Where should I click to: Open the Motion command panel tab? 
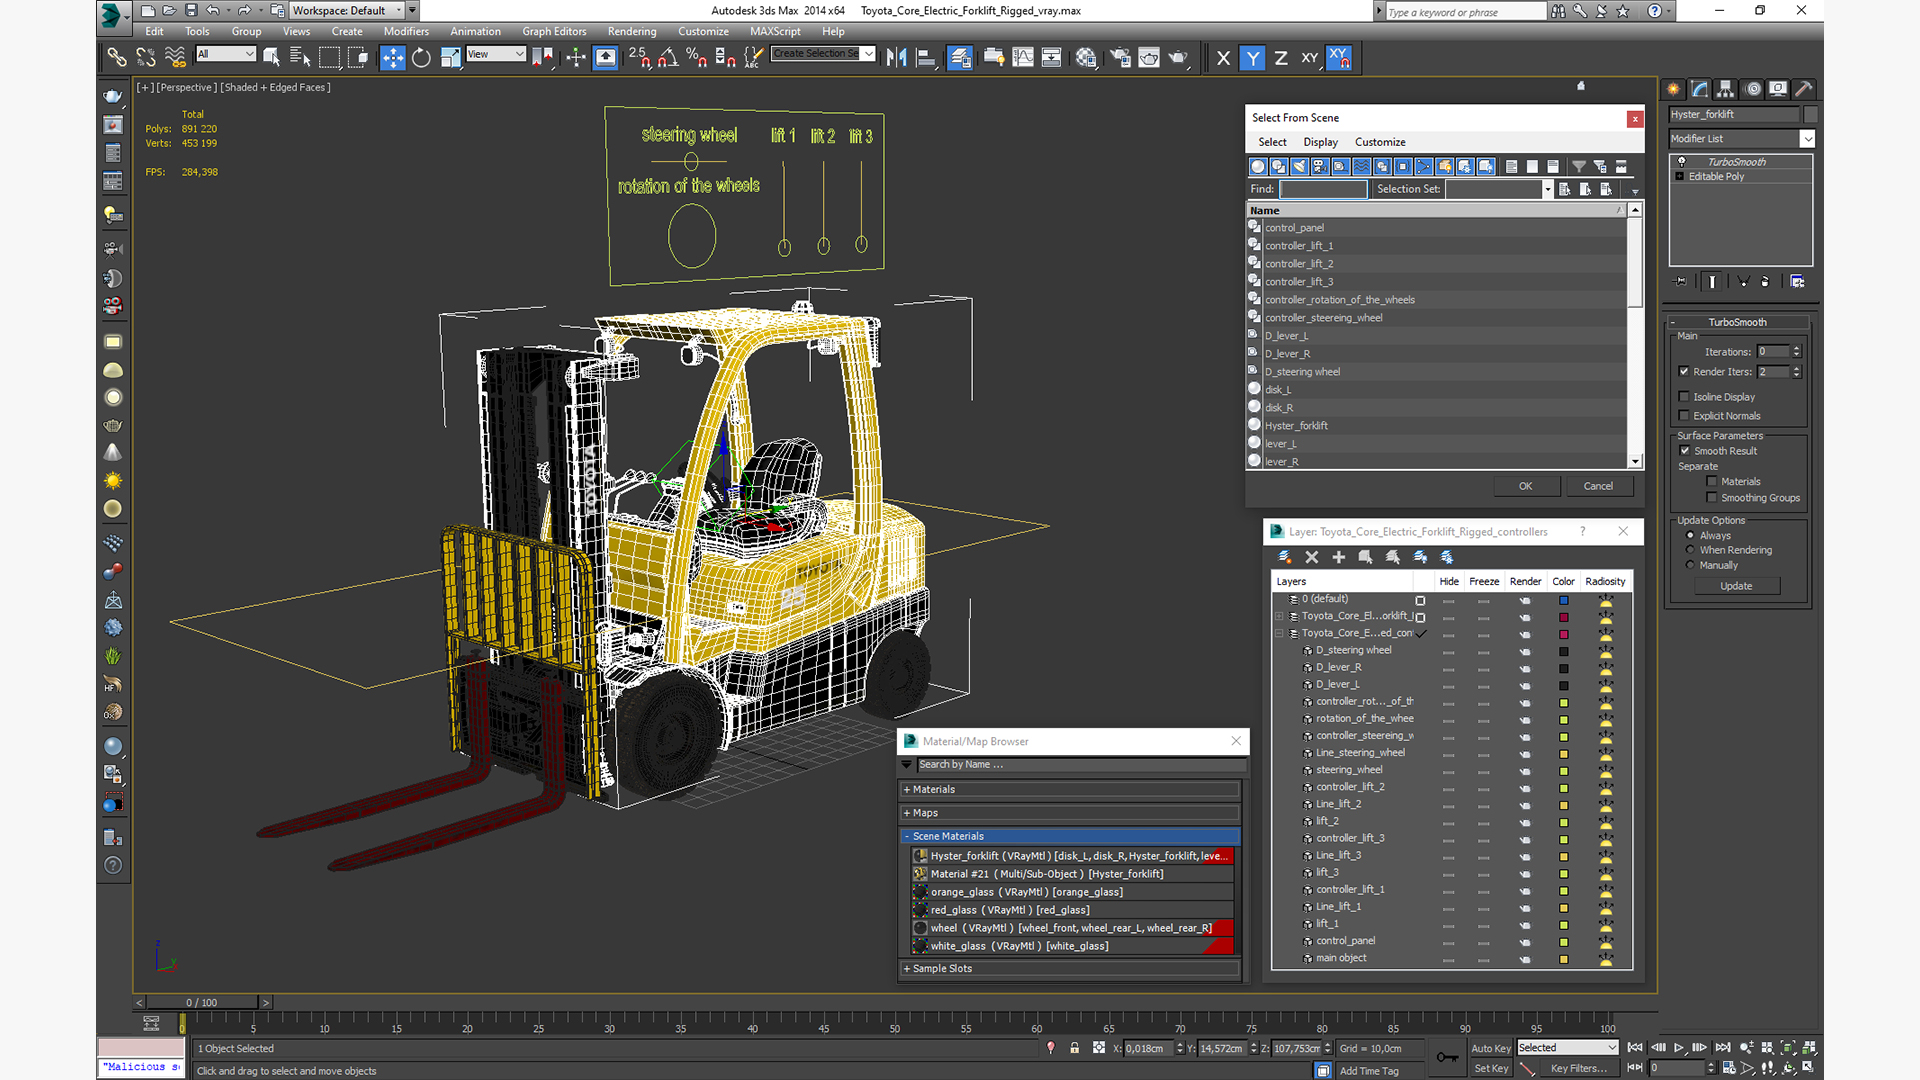[1752, 89]
